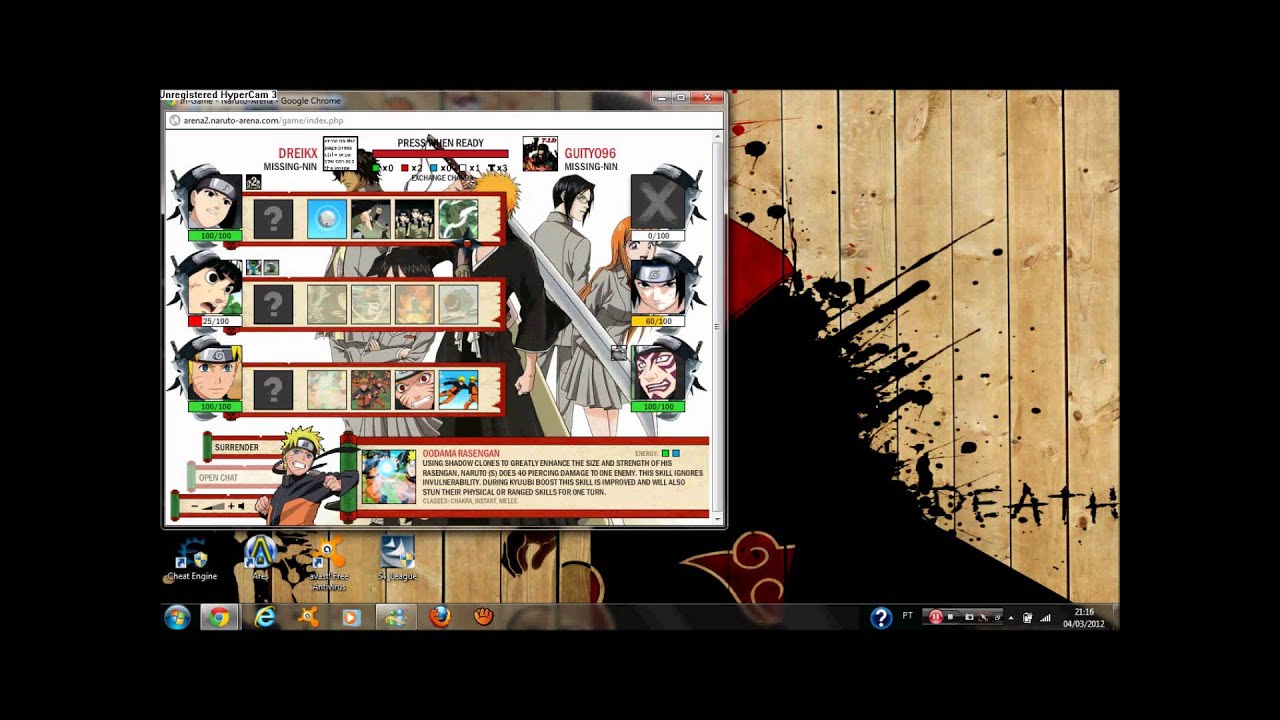Click the Exchange Chakra link
The image size is (1280, 720).
coord(440,178)
